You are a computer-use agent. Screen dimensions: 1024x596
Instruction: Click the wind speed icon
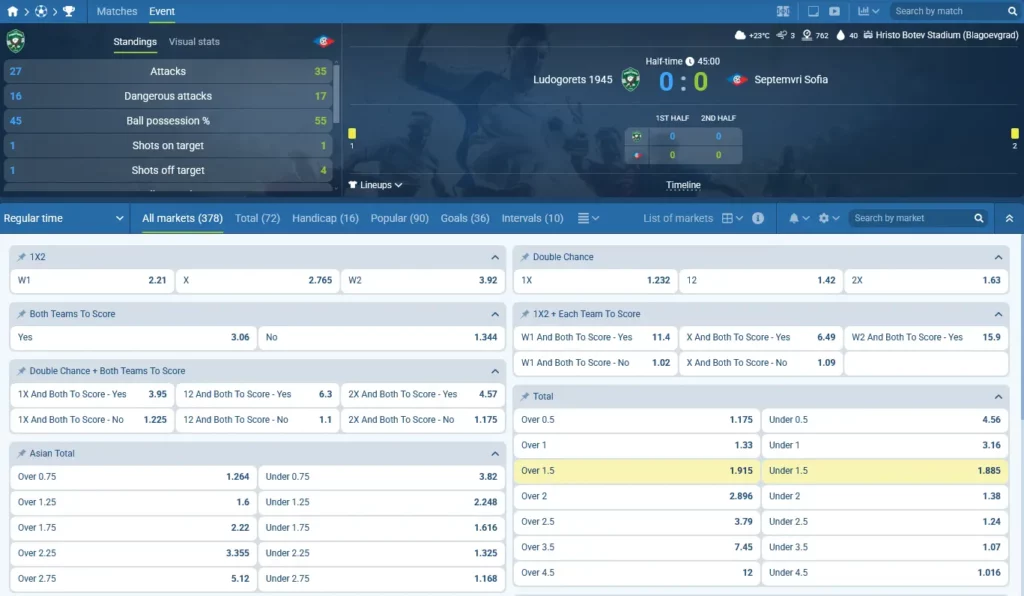782,35
